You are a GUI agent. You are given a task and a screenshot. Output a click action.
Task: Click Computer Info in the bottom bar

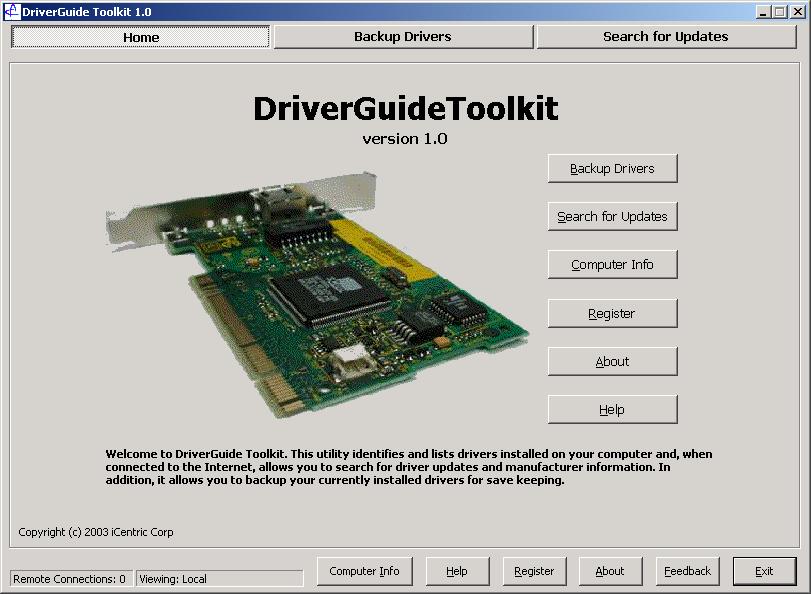(x=365, y=571)
